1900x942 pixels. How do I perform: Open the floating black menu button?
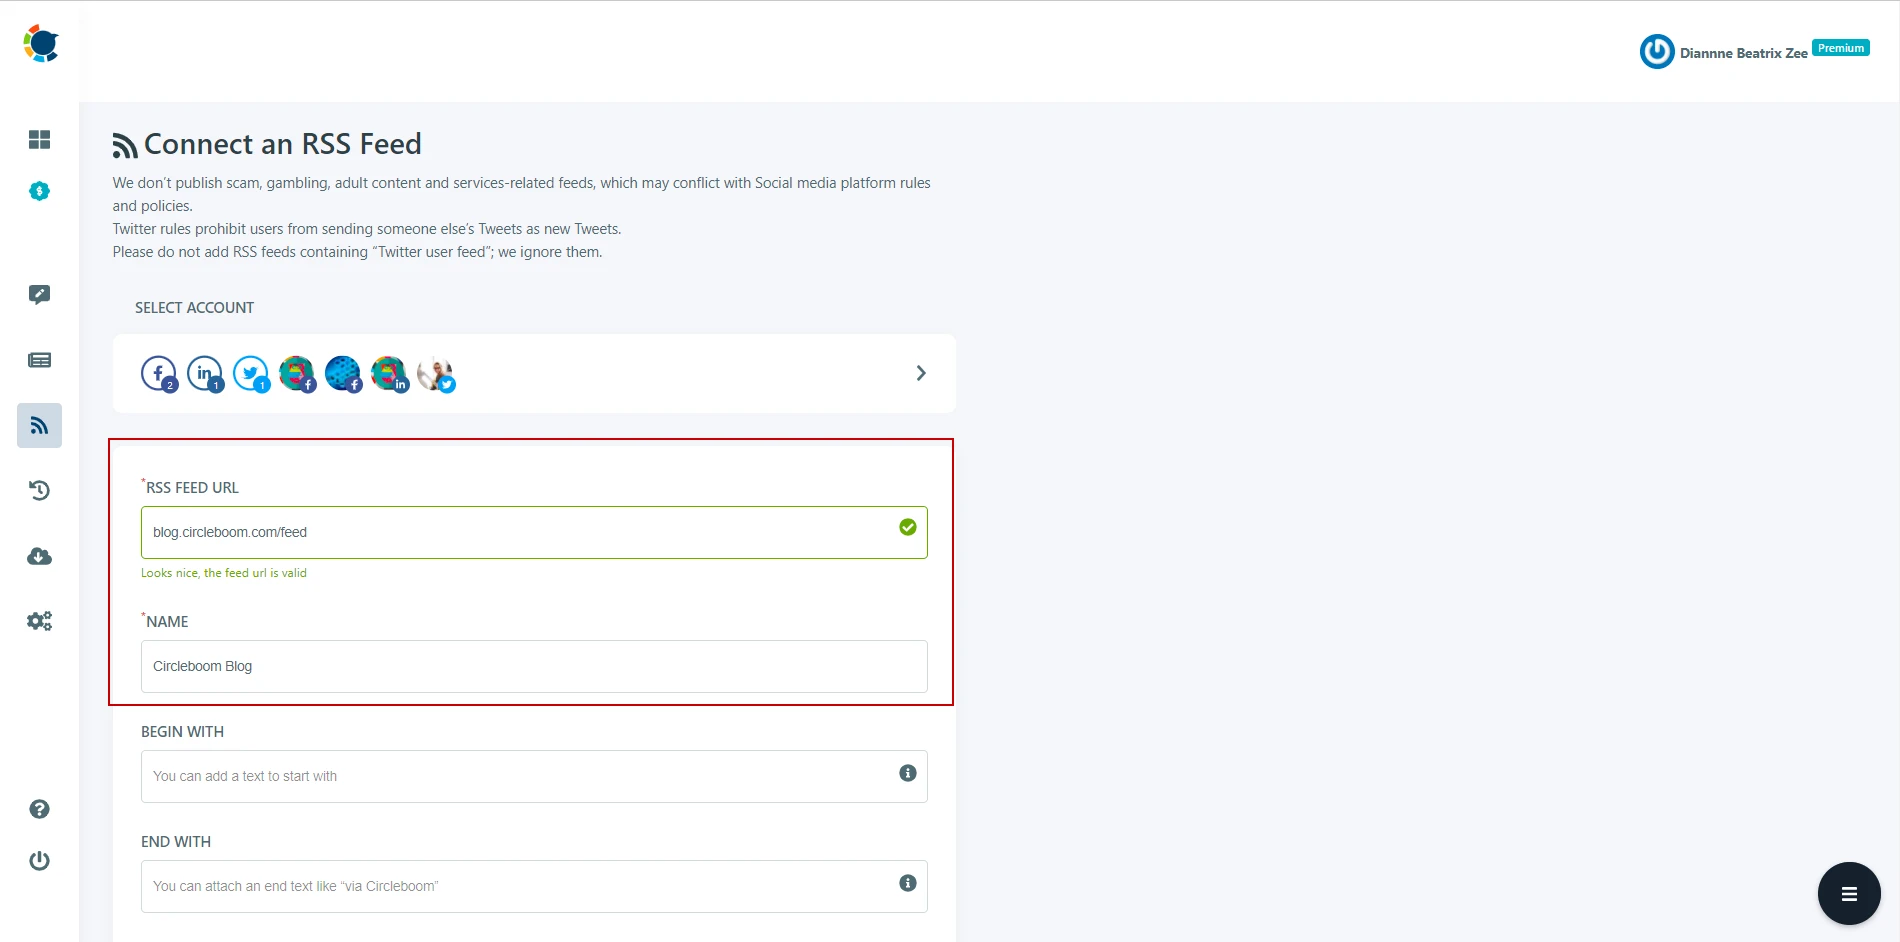tap(1849, 893)
